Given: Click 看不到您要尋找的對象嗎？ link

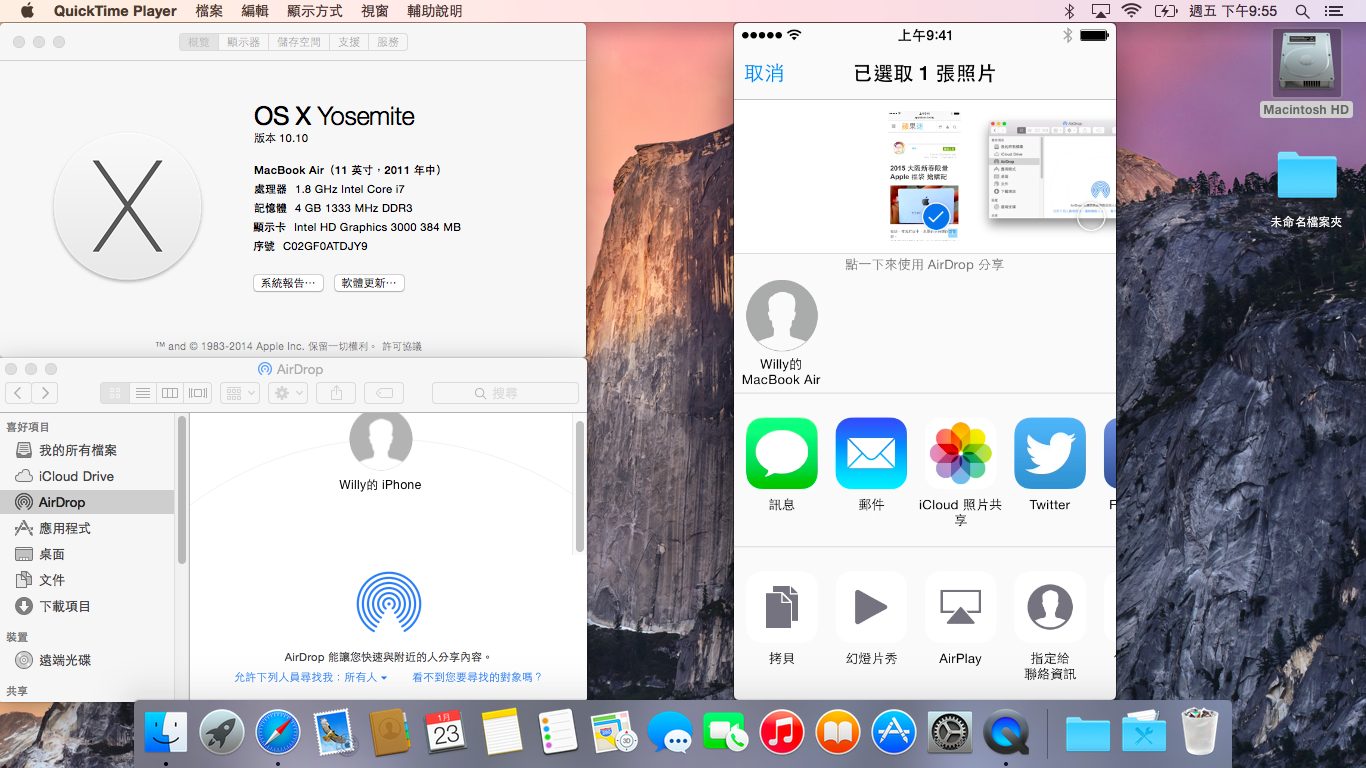Looking at the screenshot, I should (478, 677).
